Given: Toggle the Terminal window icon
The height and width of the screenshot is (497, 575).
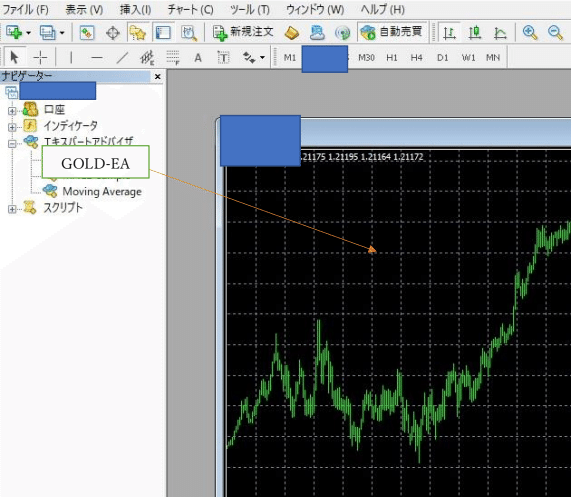Looking at the screenshot, I should [x=163, y=33].
